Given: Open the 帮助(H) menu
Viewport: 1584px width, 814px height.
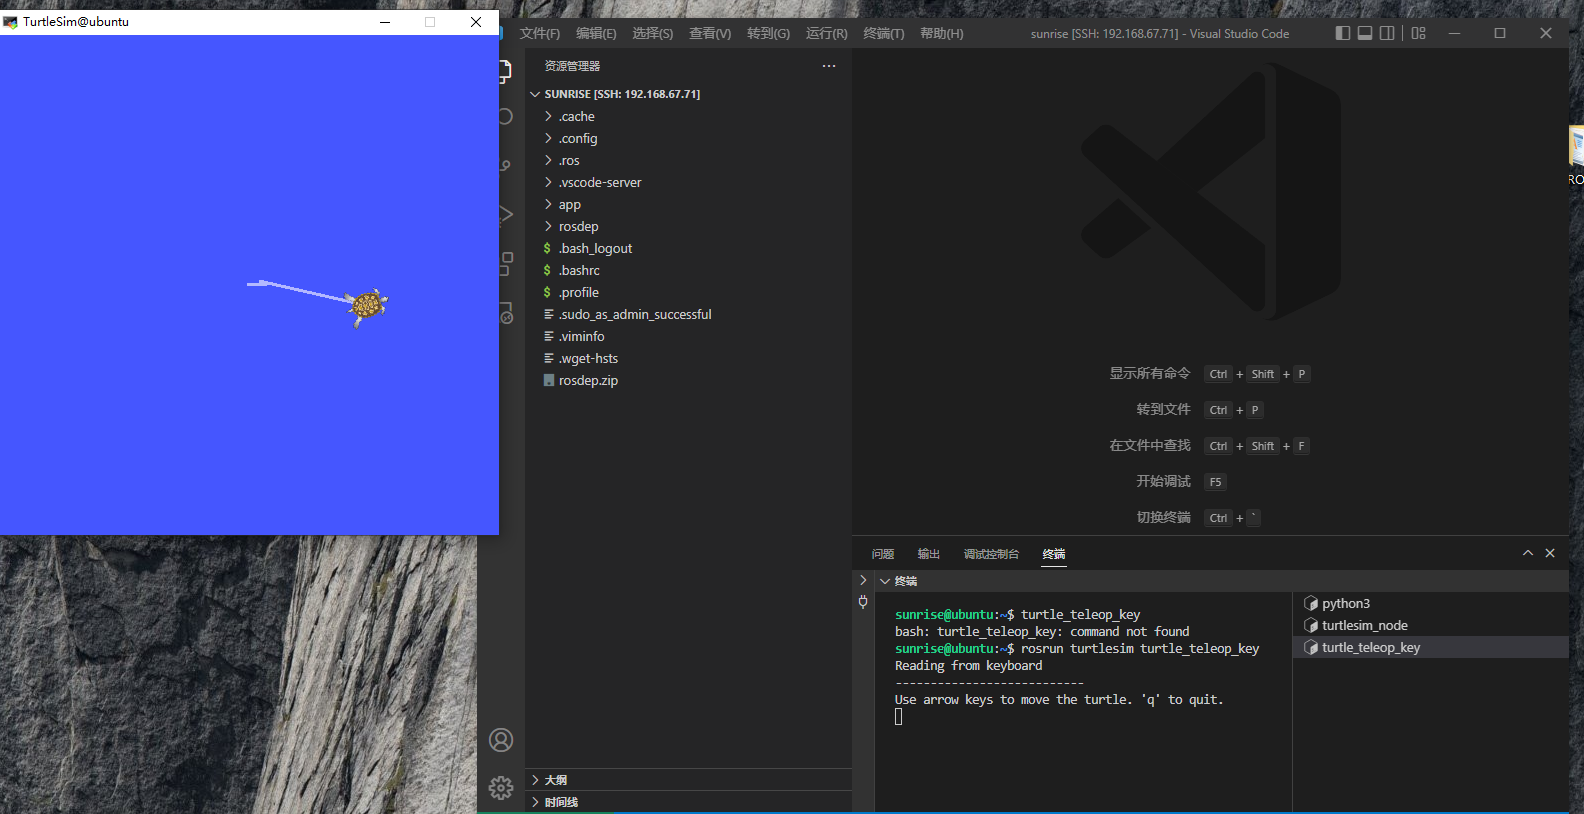Looking at the screenshot, I should pyautogui.click(x=942, y=33).
